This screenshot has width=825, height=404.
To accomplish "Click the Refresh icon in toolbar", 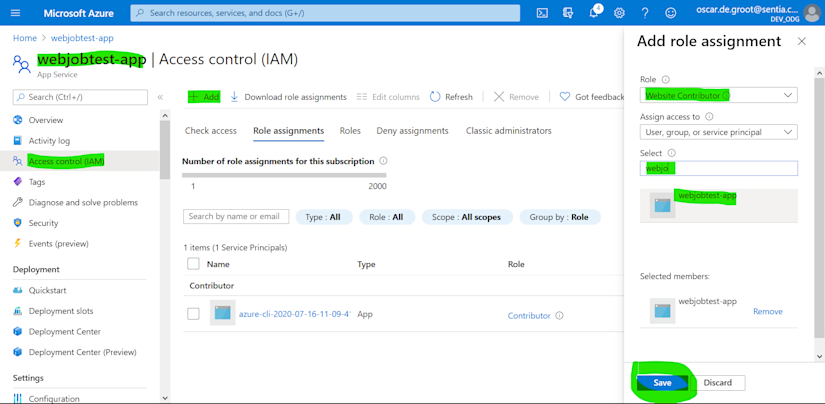I will point(435,97).
